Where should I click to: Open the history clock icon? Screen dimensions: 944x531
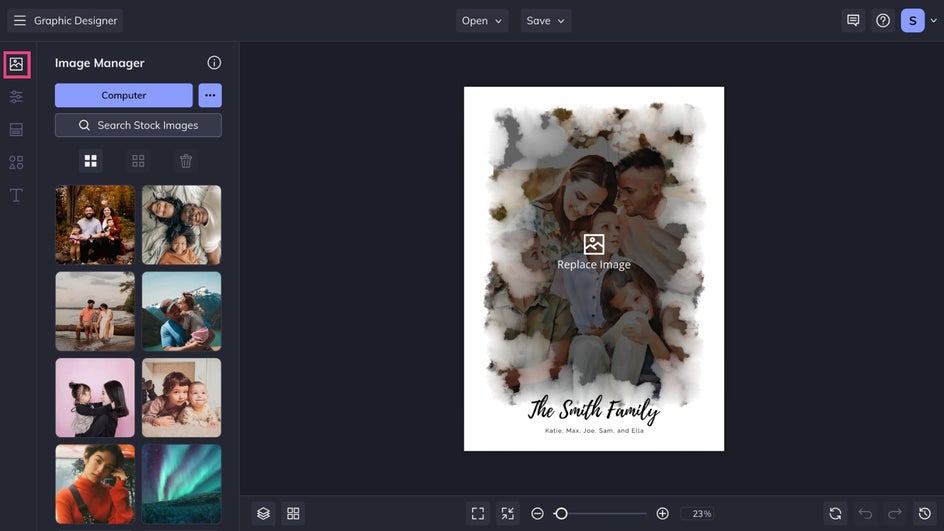coord(925,514)
